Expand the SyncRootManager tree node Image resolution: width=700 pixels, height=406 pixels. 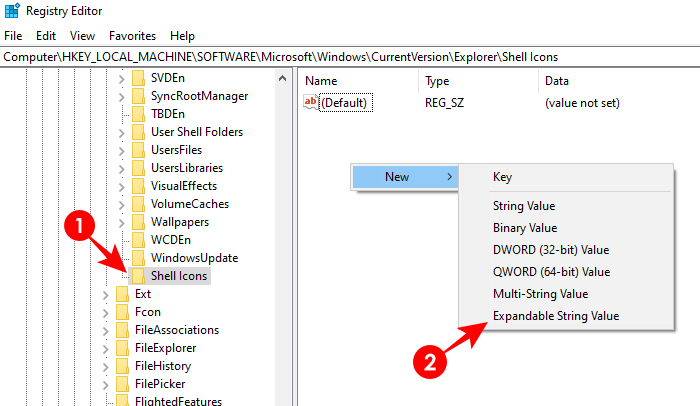[x=122, y=96]
